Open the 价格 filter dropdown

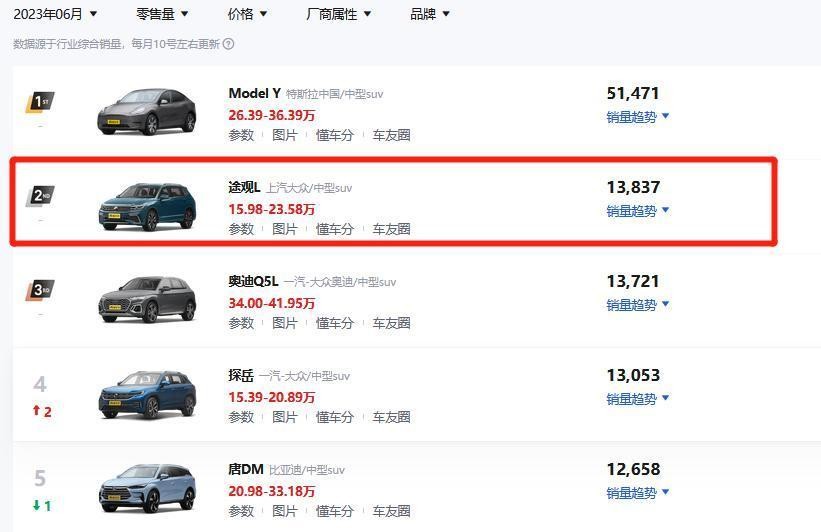coord(247,14)
